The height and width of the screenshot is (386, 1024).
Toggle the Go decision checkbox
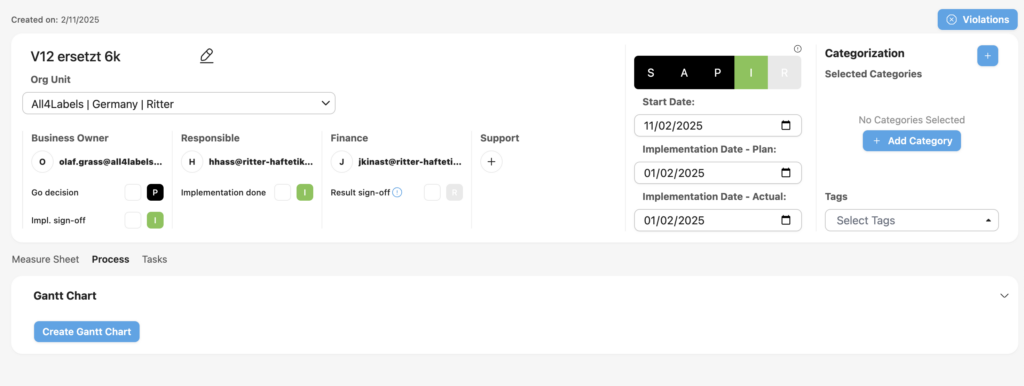(133, 192)
